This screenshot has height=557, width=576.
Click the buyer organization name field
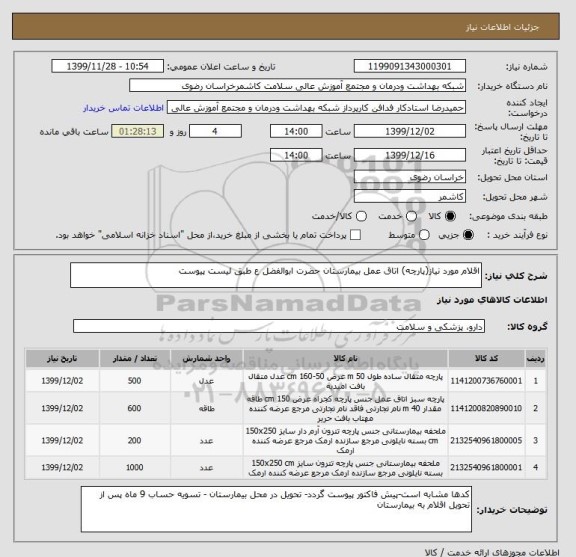(x=298, y=86)
